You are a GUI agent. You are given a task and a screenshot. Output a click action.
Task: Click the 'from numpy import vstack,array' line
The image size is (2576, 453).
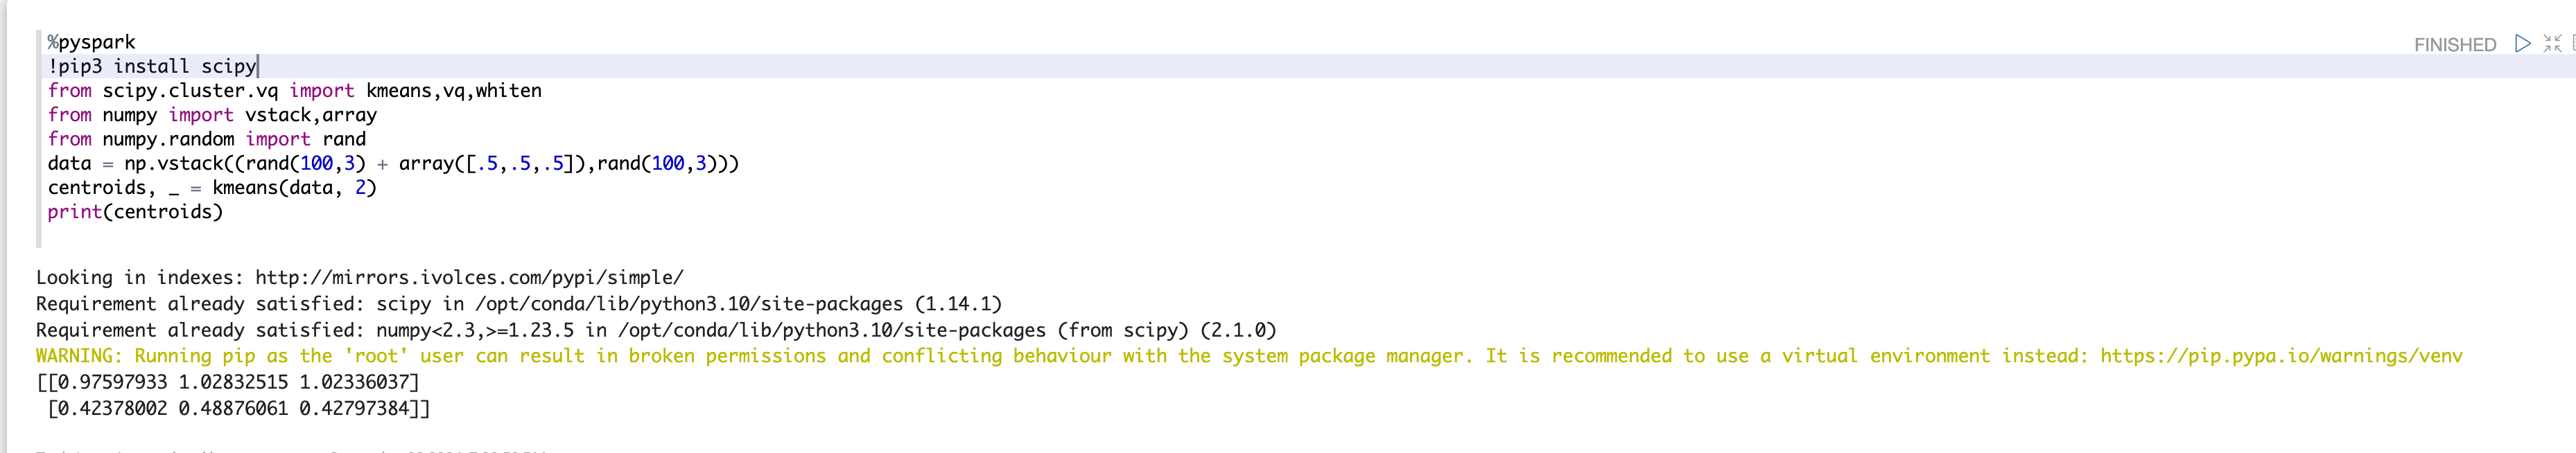click(212, 115)
